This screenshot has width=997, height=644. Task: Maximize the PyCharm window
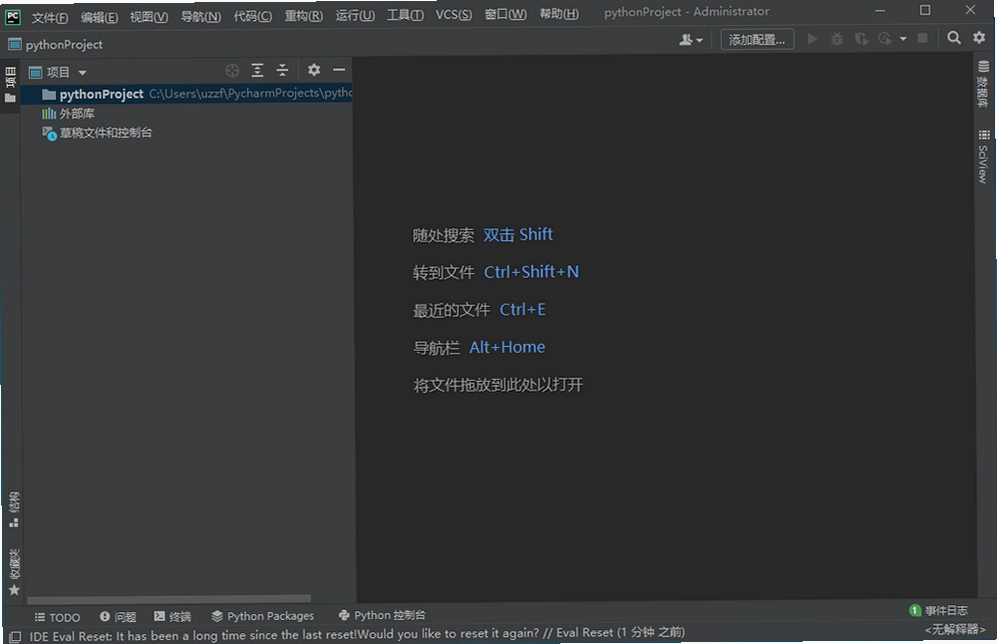(x=925, y=10)
